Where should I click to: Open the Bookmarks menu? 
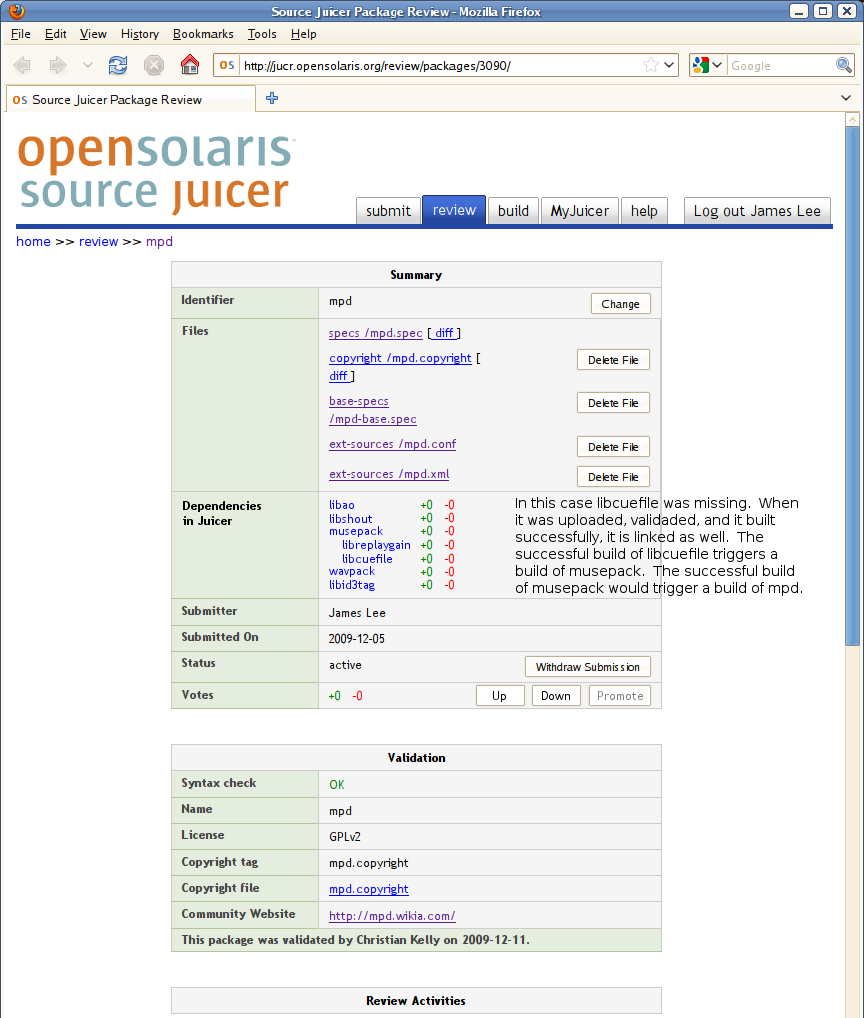(x=203, y=34)
